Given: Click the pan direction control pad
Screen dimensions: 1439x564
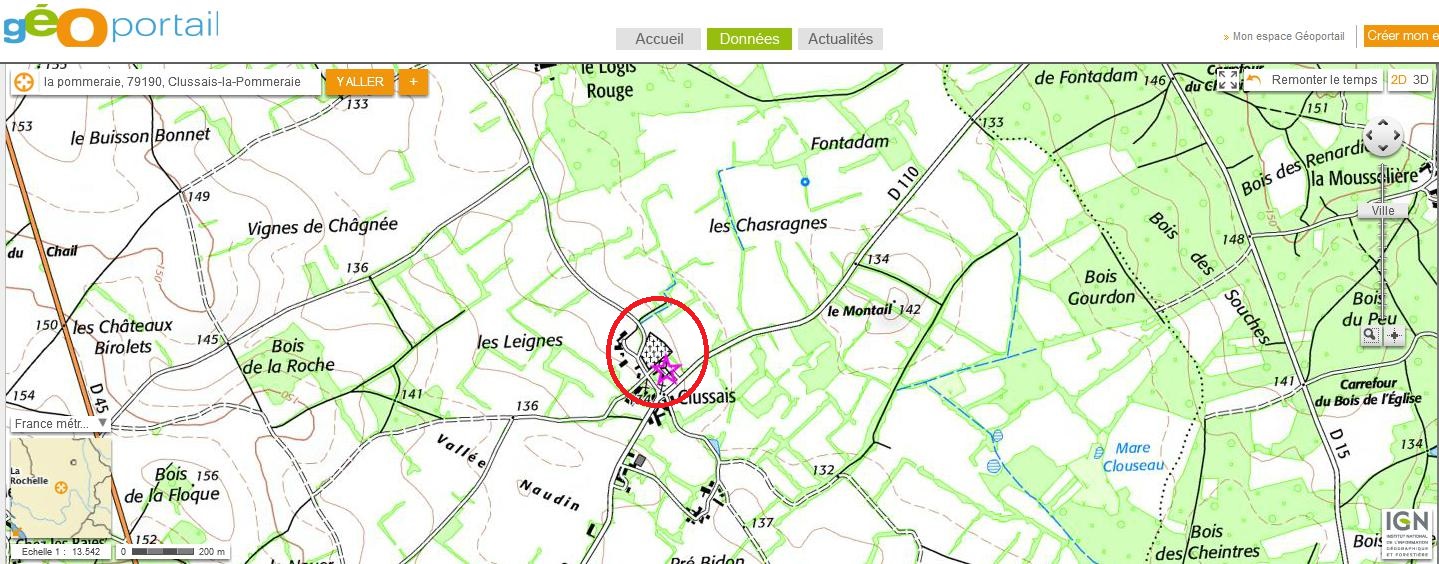Looking at the screenshot, I should [1383, 136].
